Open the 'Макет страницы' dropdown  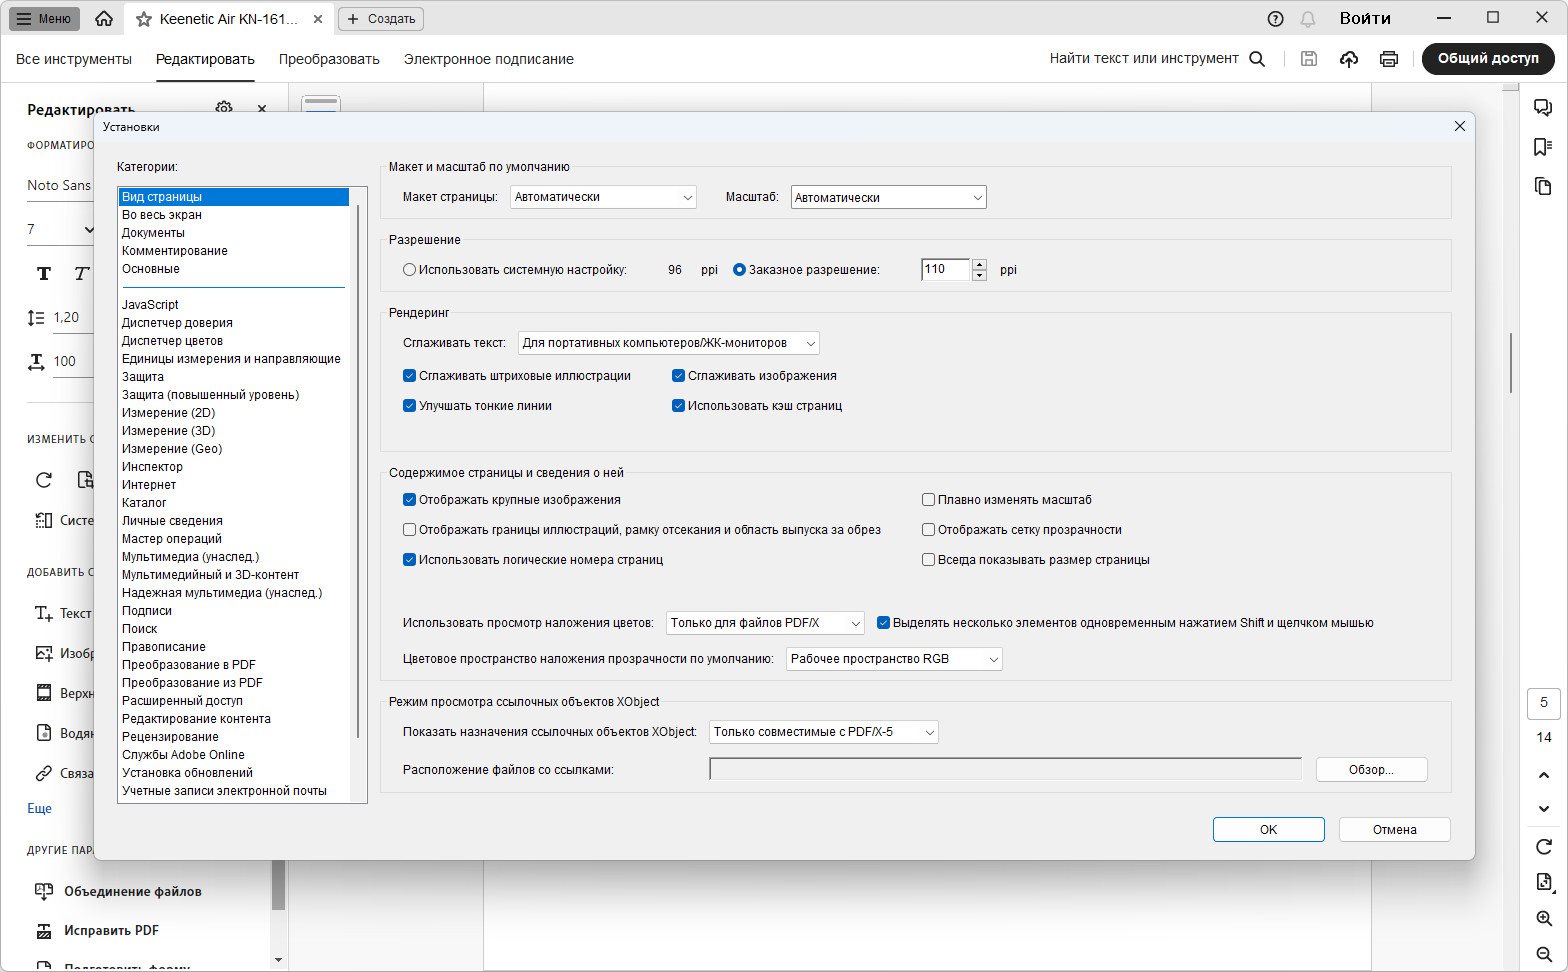pos(603,197)
